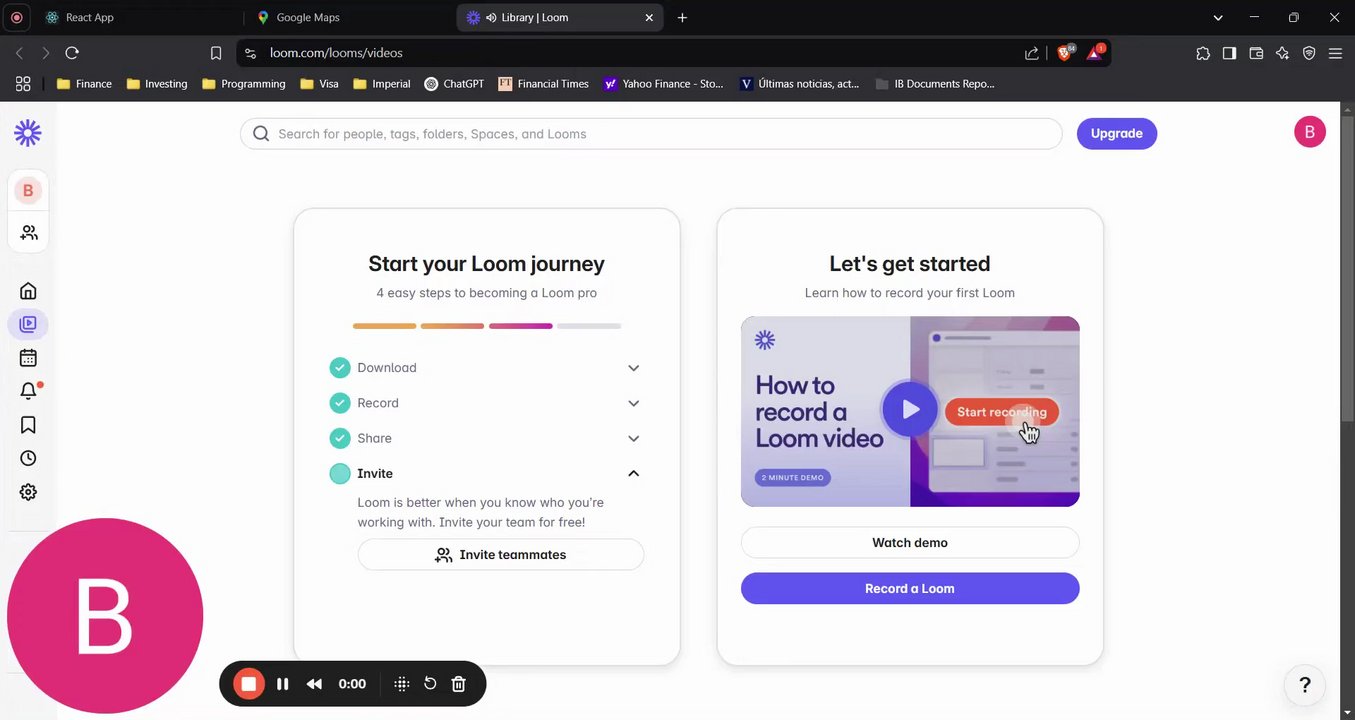Open the Library videos icon in the sidebar
The height and width of the screenshot is (720, 1355).
pos(28,324)
